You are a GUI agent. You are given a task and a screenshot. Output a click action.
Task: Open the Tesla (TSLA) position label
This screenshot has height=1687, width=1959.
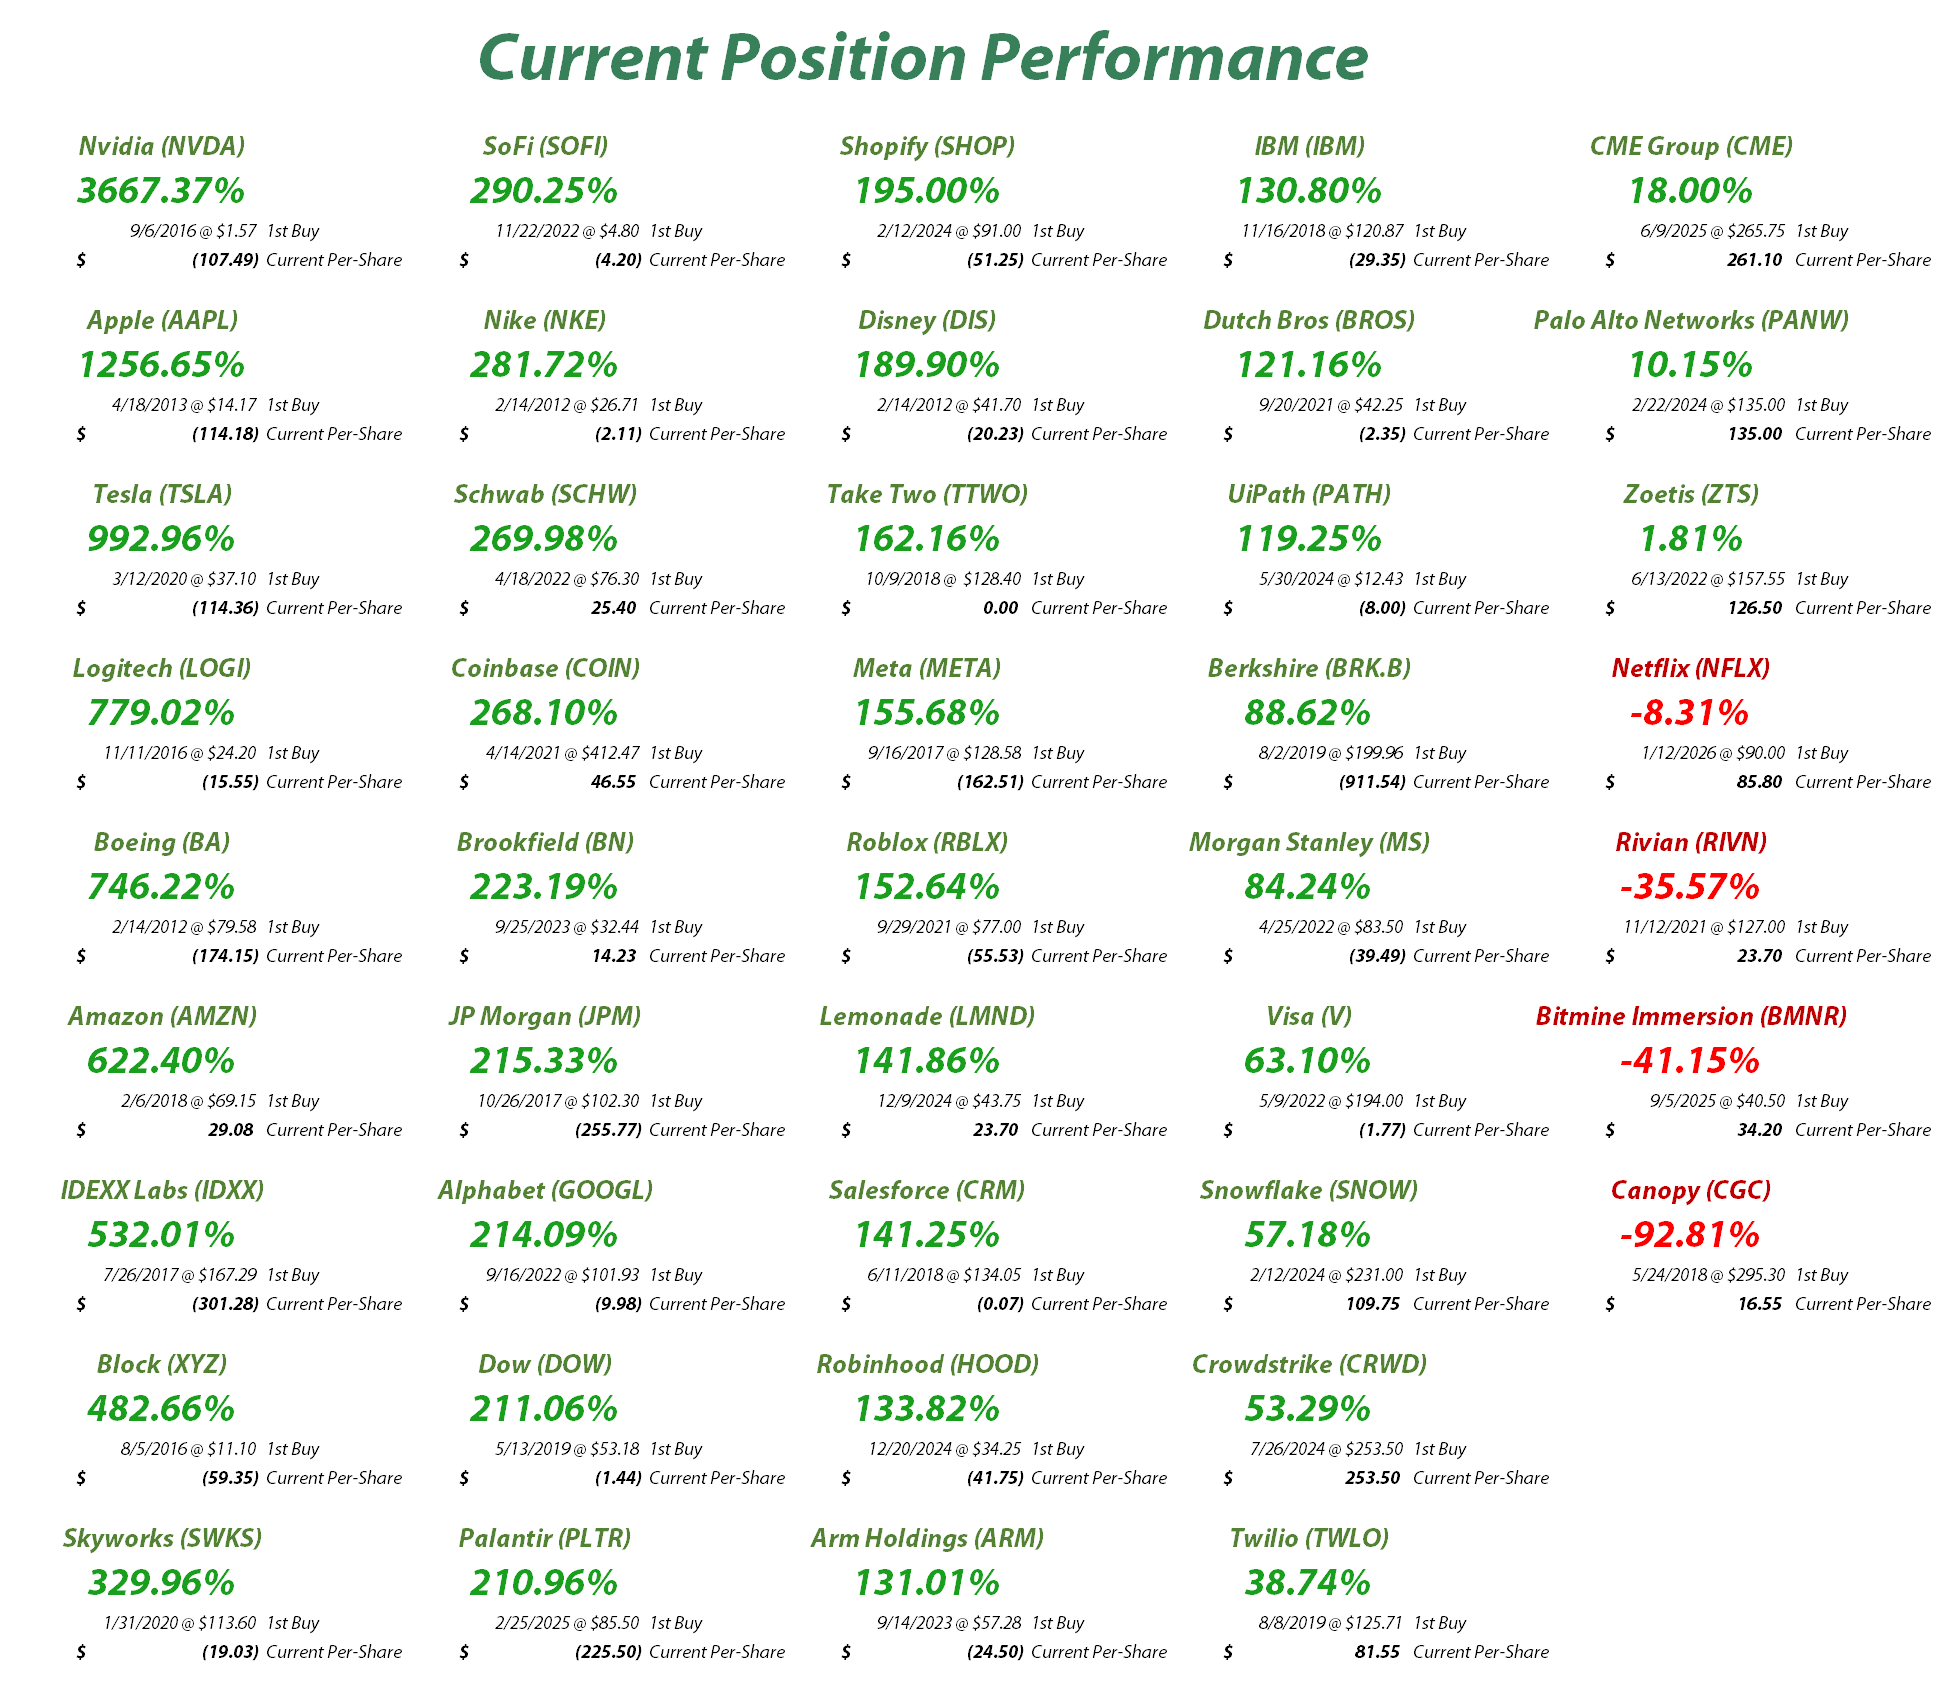click(x=161, y=494)
